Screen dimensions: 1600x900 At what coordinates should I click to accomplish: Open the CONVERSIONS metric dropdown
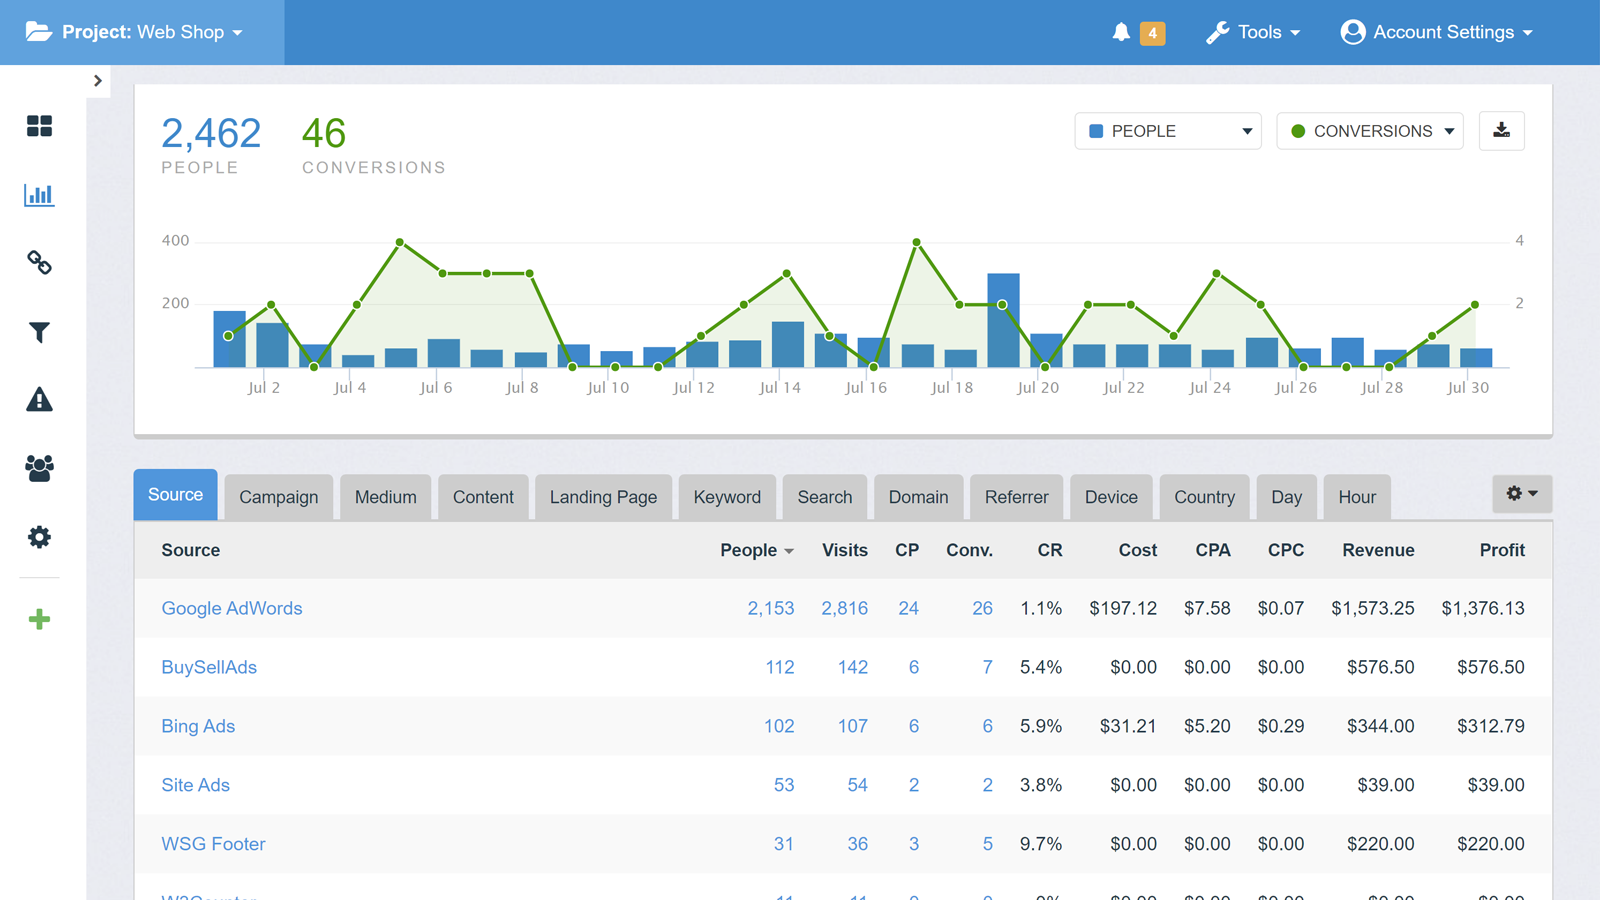[1369, 130]
